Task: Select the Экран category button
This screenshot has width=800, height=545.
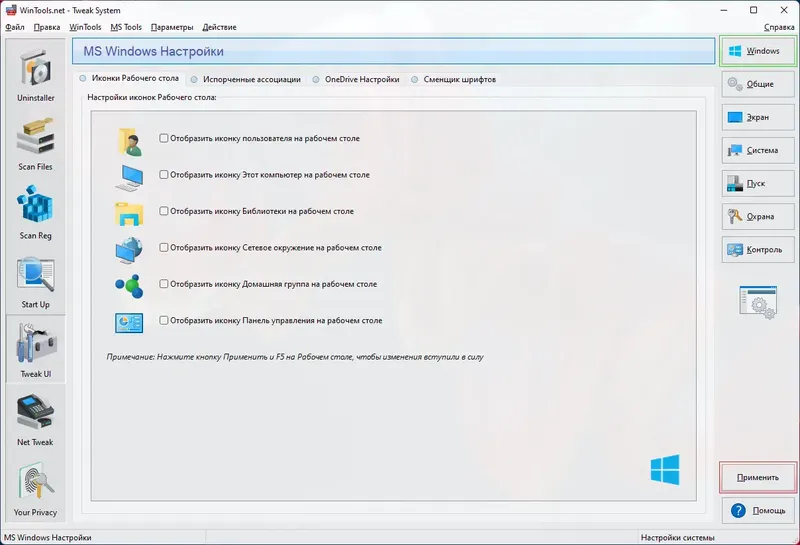Action: [x=758, y=117]
